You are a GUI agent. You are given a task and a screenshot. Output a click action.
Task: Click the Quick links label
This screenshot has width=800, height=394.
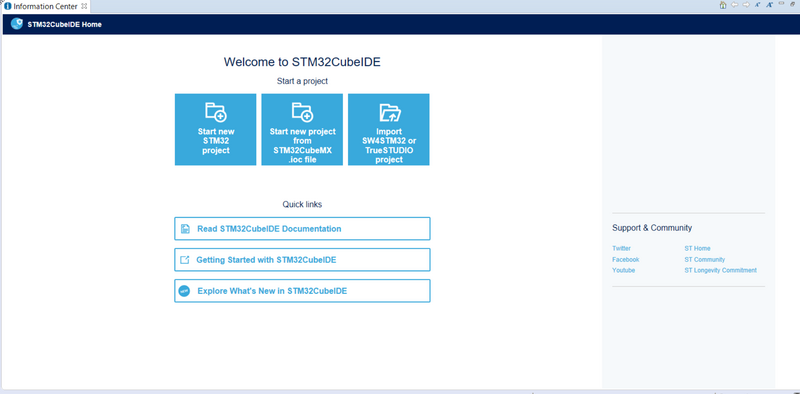302,205
